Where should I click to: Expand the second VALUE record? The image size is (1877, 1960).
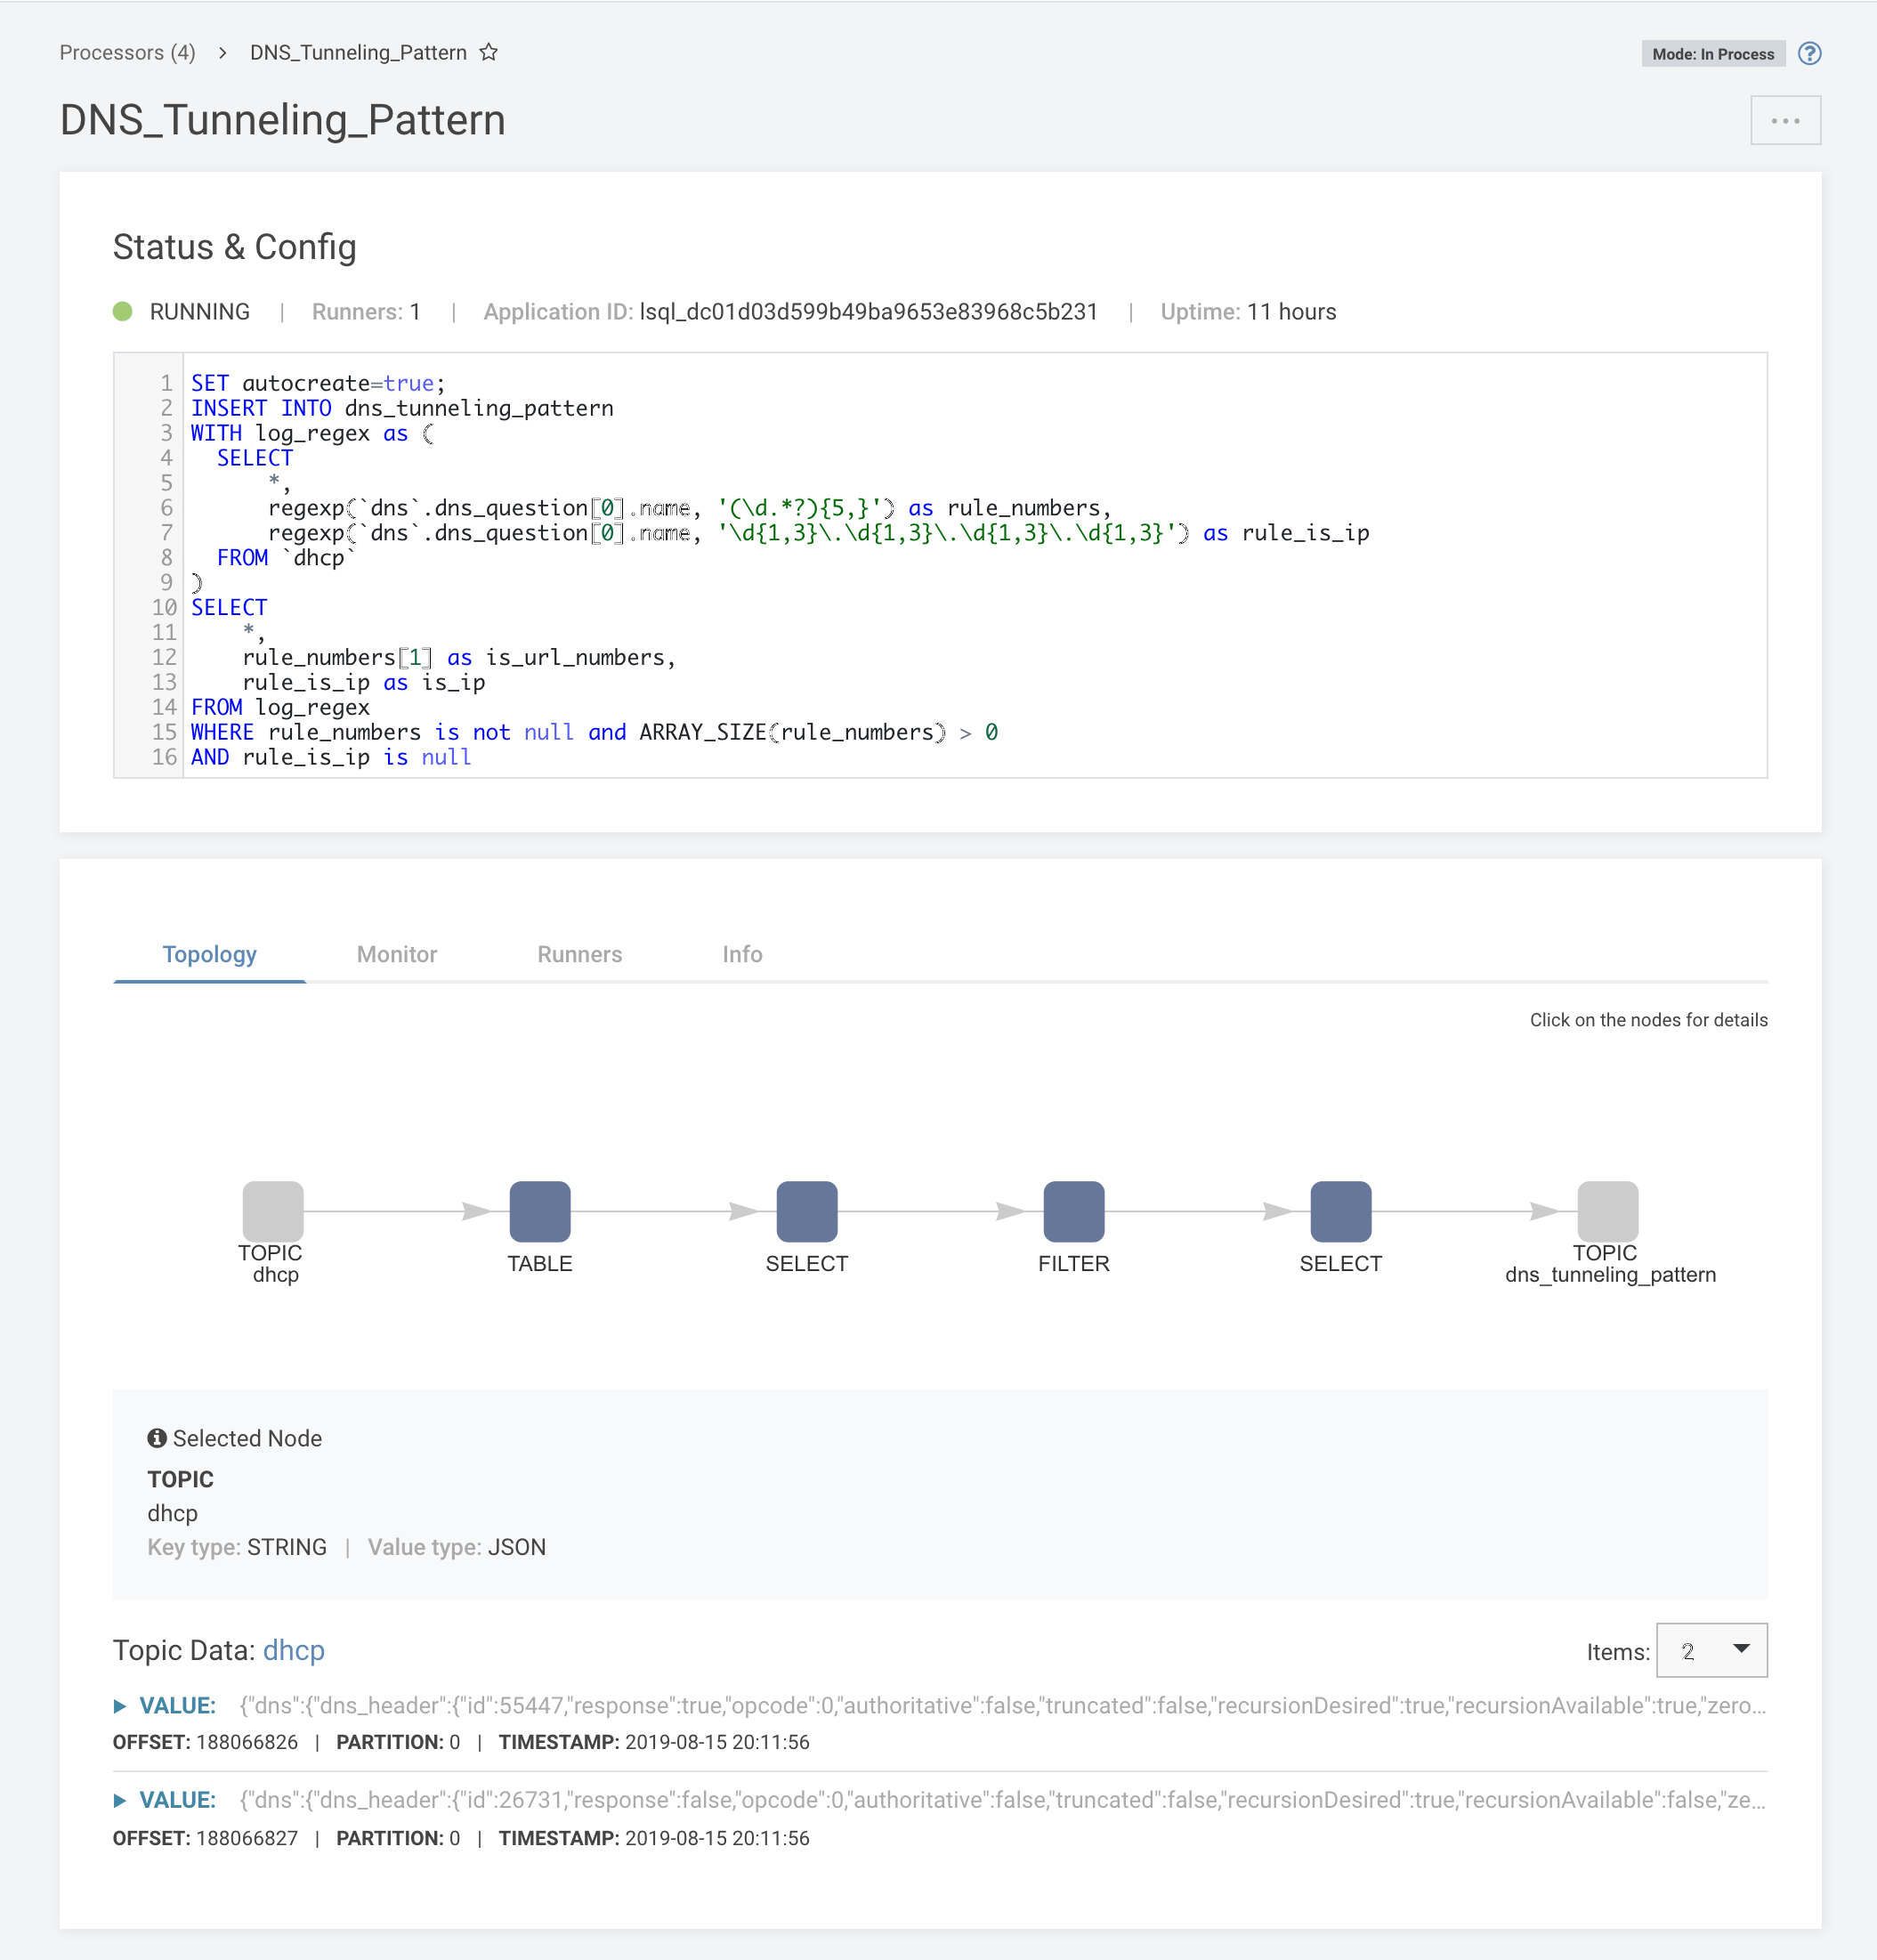point(122,1800)
